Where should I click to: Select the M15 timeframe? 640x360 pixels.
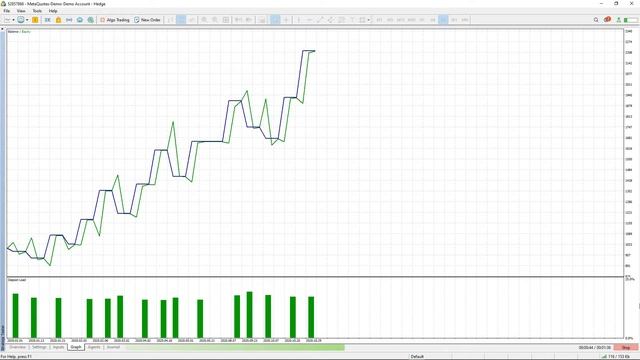tap(400, 20)
